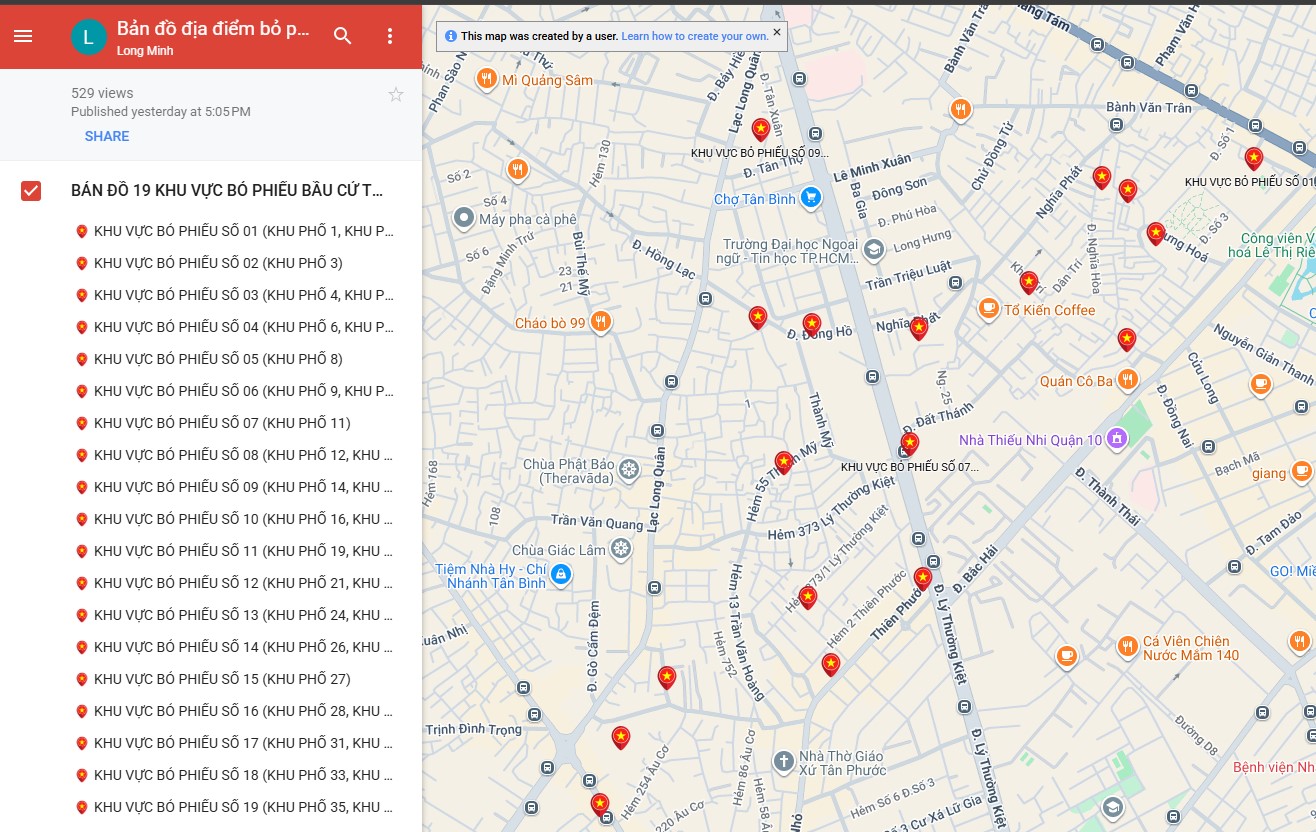Open the hamburger menu in the header

pos(23,36)
